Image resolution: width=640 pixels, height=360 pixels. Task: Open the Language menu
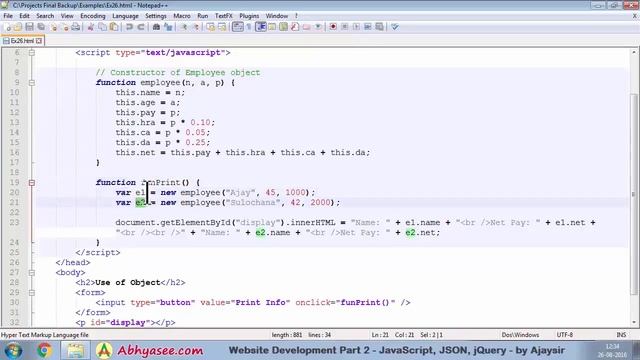tap(125, 16)
